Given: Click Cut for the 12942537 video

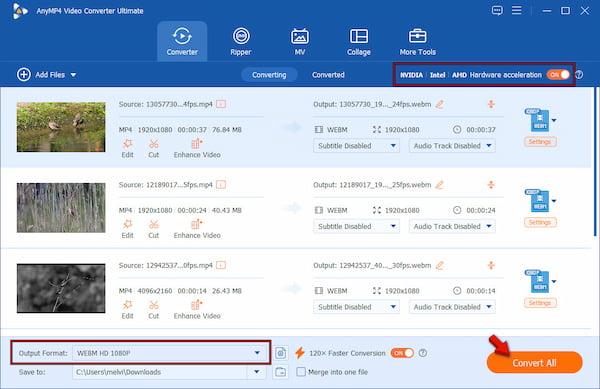Looking at the screenshot, I should pos(153,310).
